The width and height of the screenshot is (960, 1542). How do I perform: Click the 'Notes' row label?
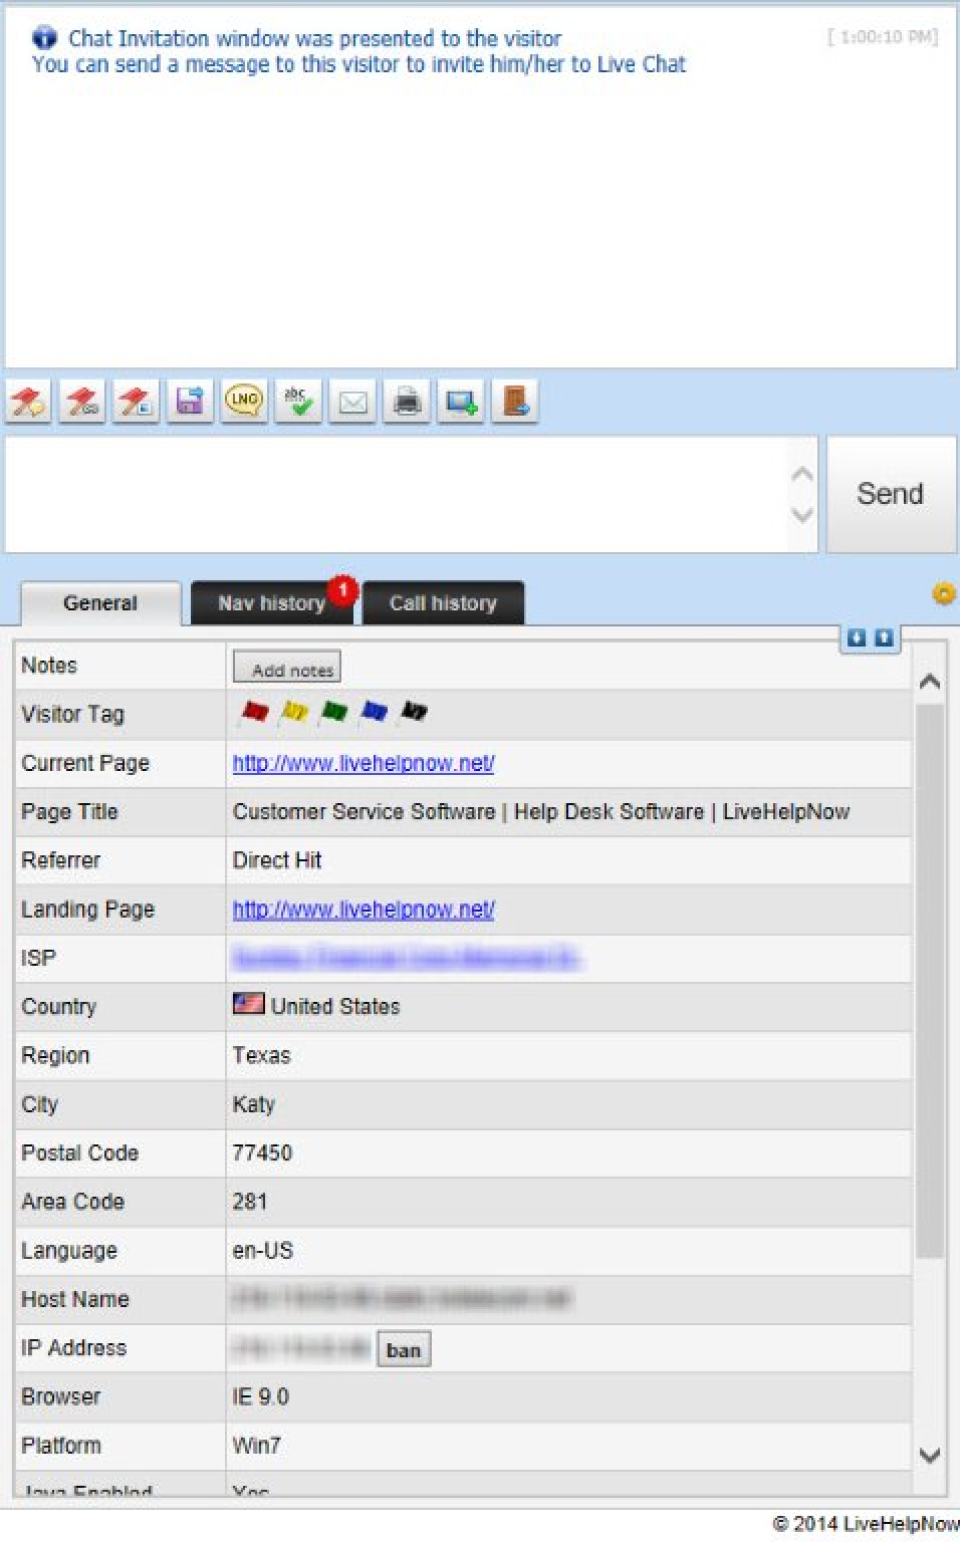pyautogui.click(x=49, y=665)
